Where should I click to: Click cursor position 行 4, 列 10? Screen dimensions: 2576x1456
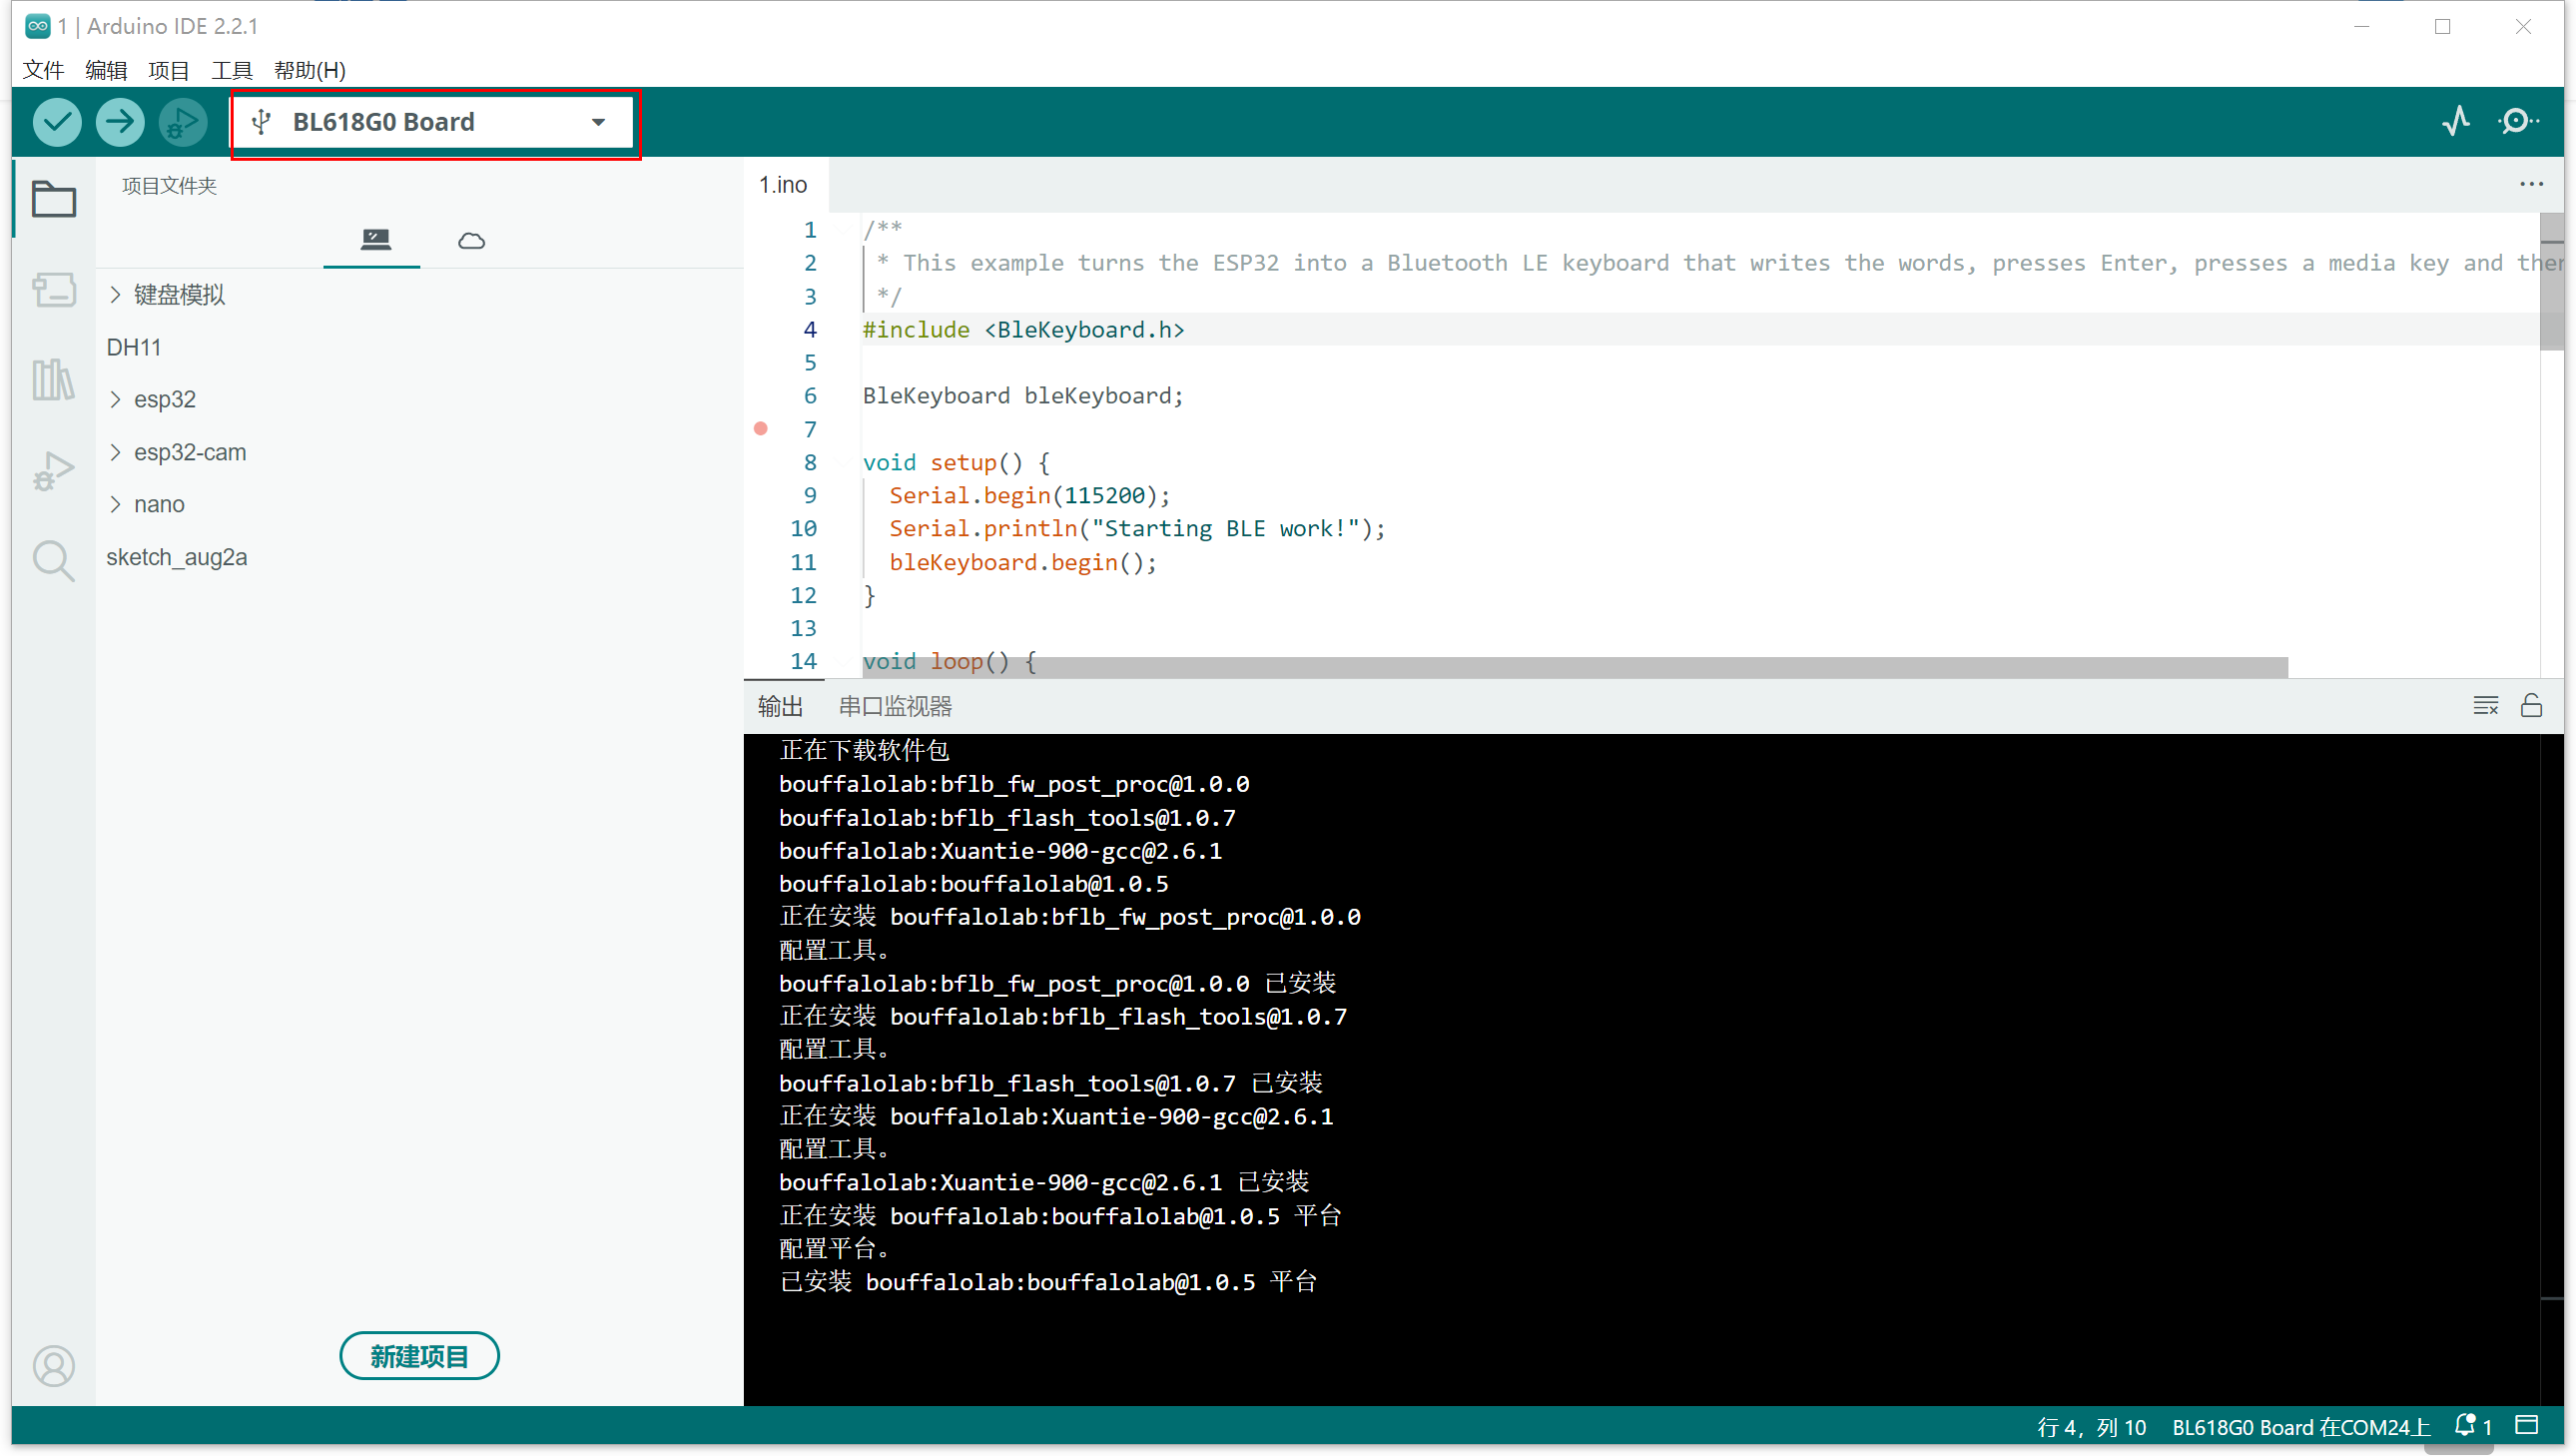pos(2091,1427)
